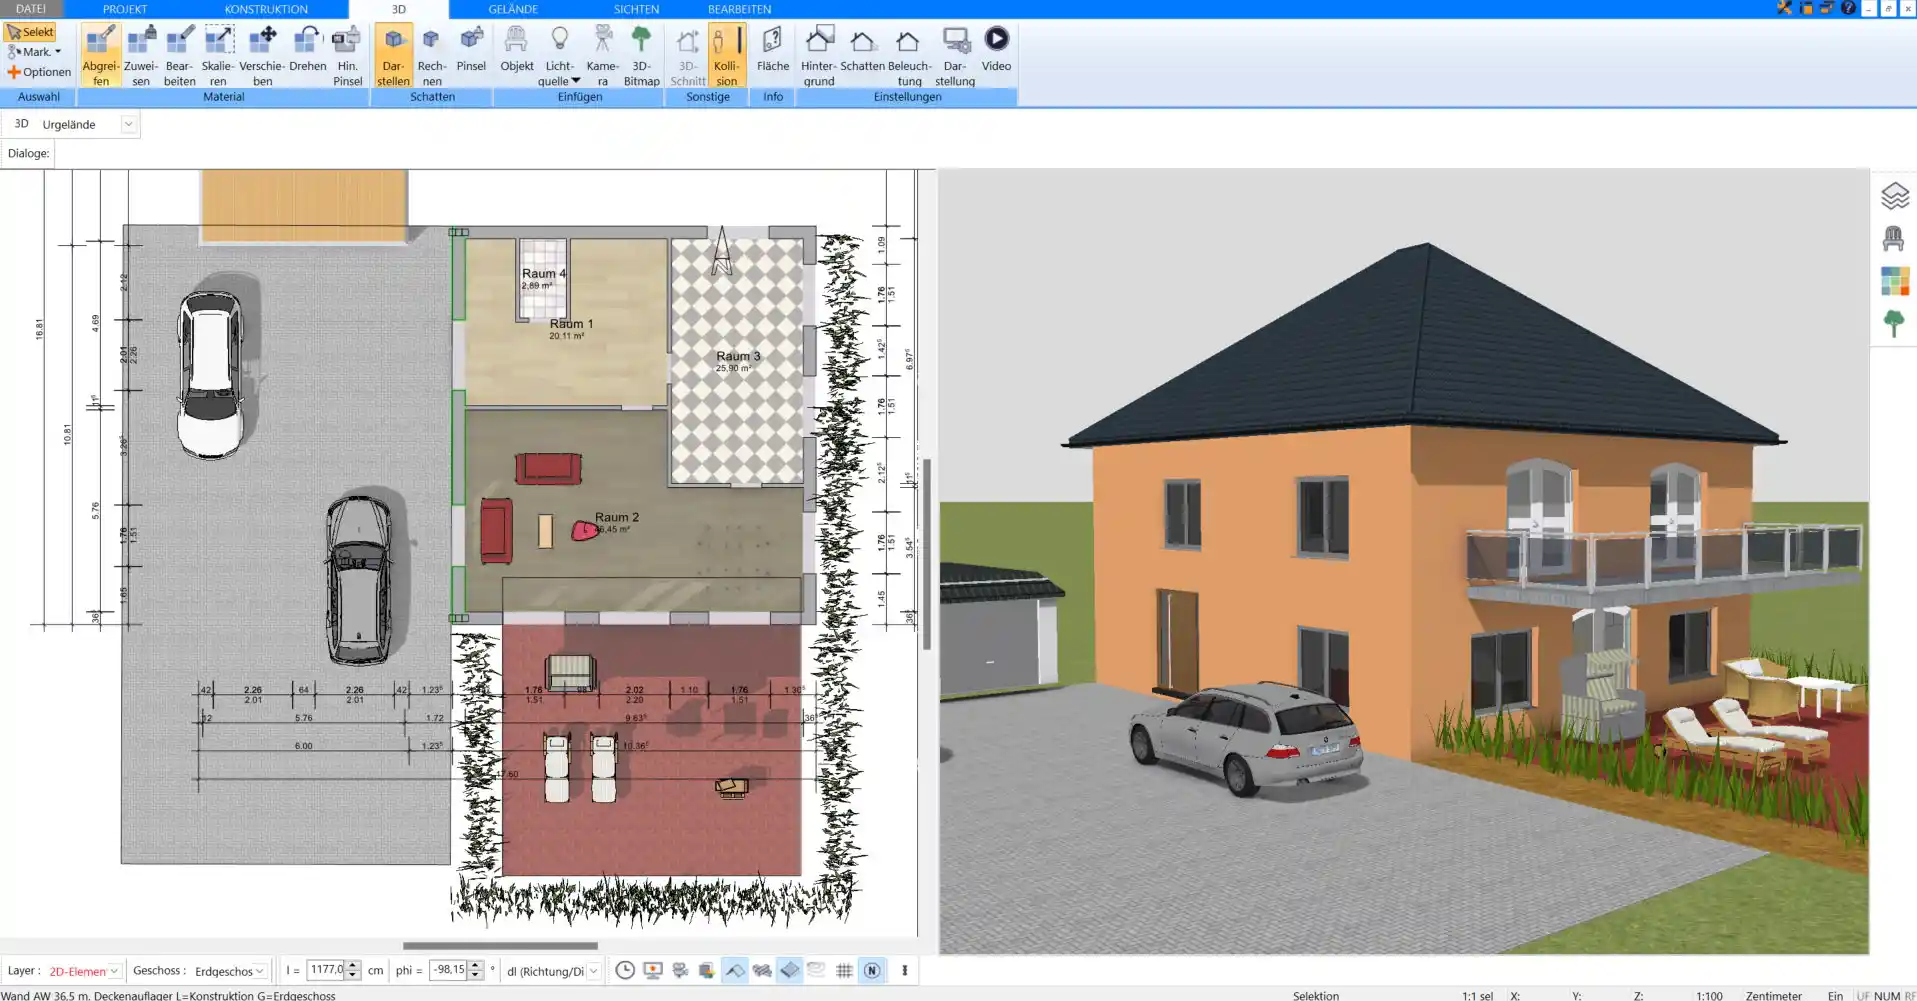This screenshot has width=1917, height=1001.
Task: Switch to the PROJEKT tab
Action: 125,9
